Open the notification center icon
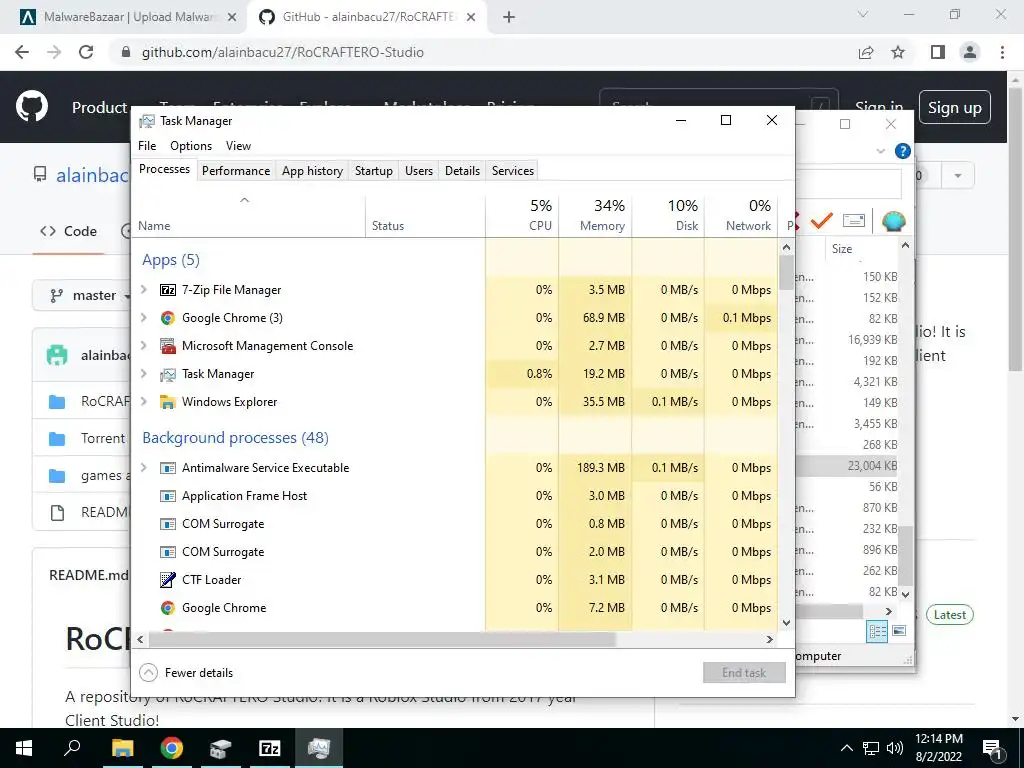This screenshot has width=1024, height=768. click(x=993, y=748)
